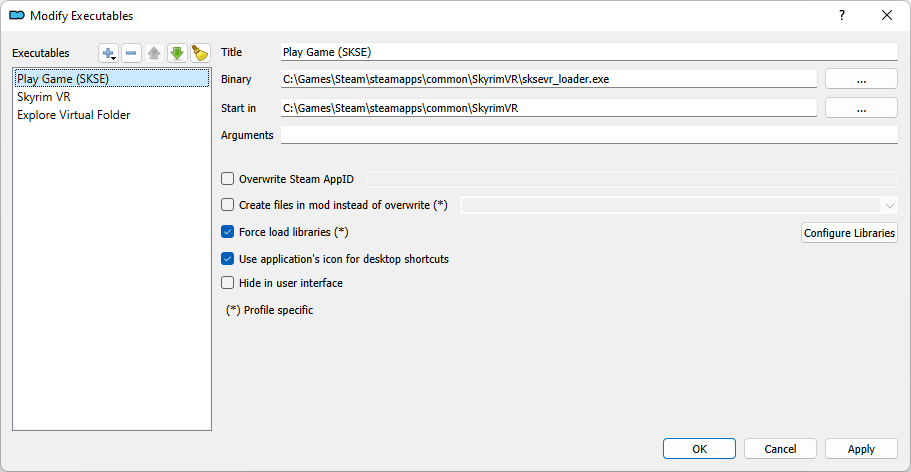Click the add executable plus icon

(109, 53)
